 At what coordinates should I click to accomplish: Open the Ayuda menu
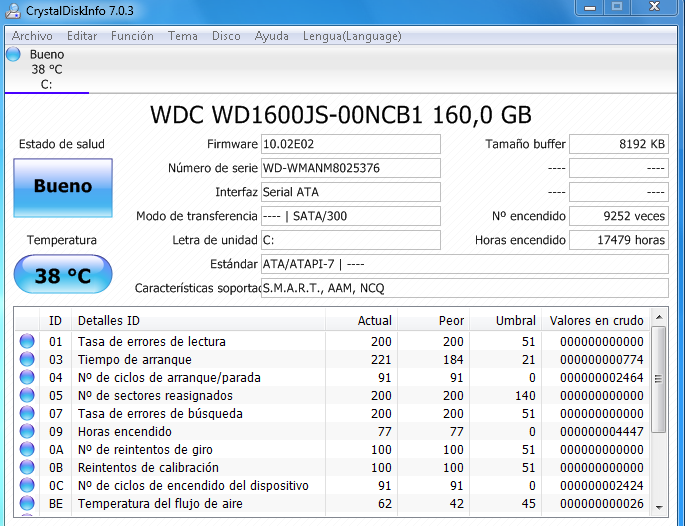coord(271,36)
